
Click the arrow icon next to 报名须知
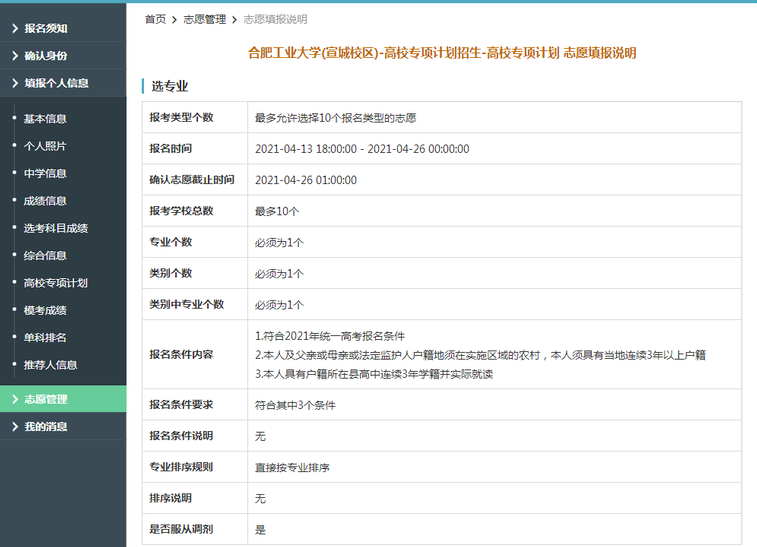pyautogui.click(x=14, y=28)
